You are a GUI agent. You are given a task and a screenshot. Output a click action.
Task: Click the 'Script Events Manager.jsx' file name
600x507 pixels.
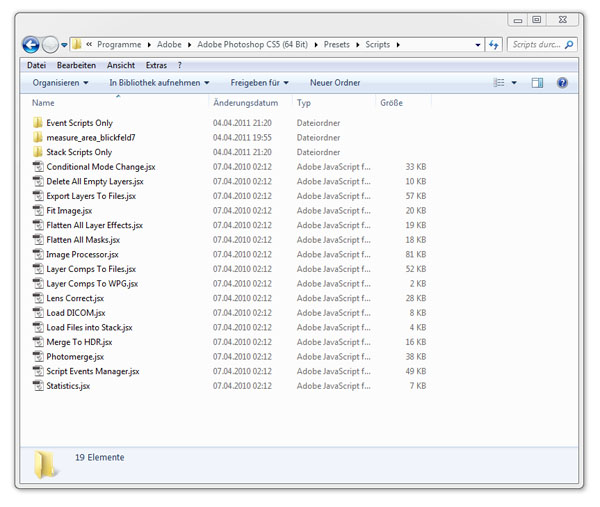click(x=93, y=371)
